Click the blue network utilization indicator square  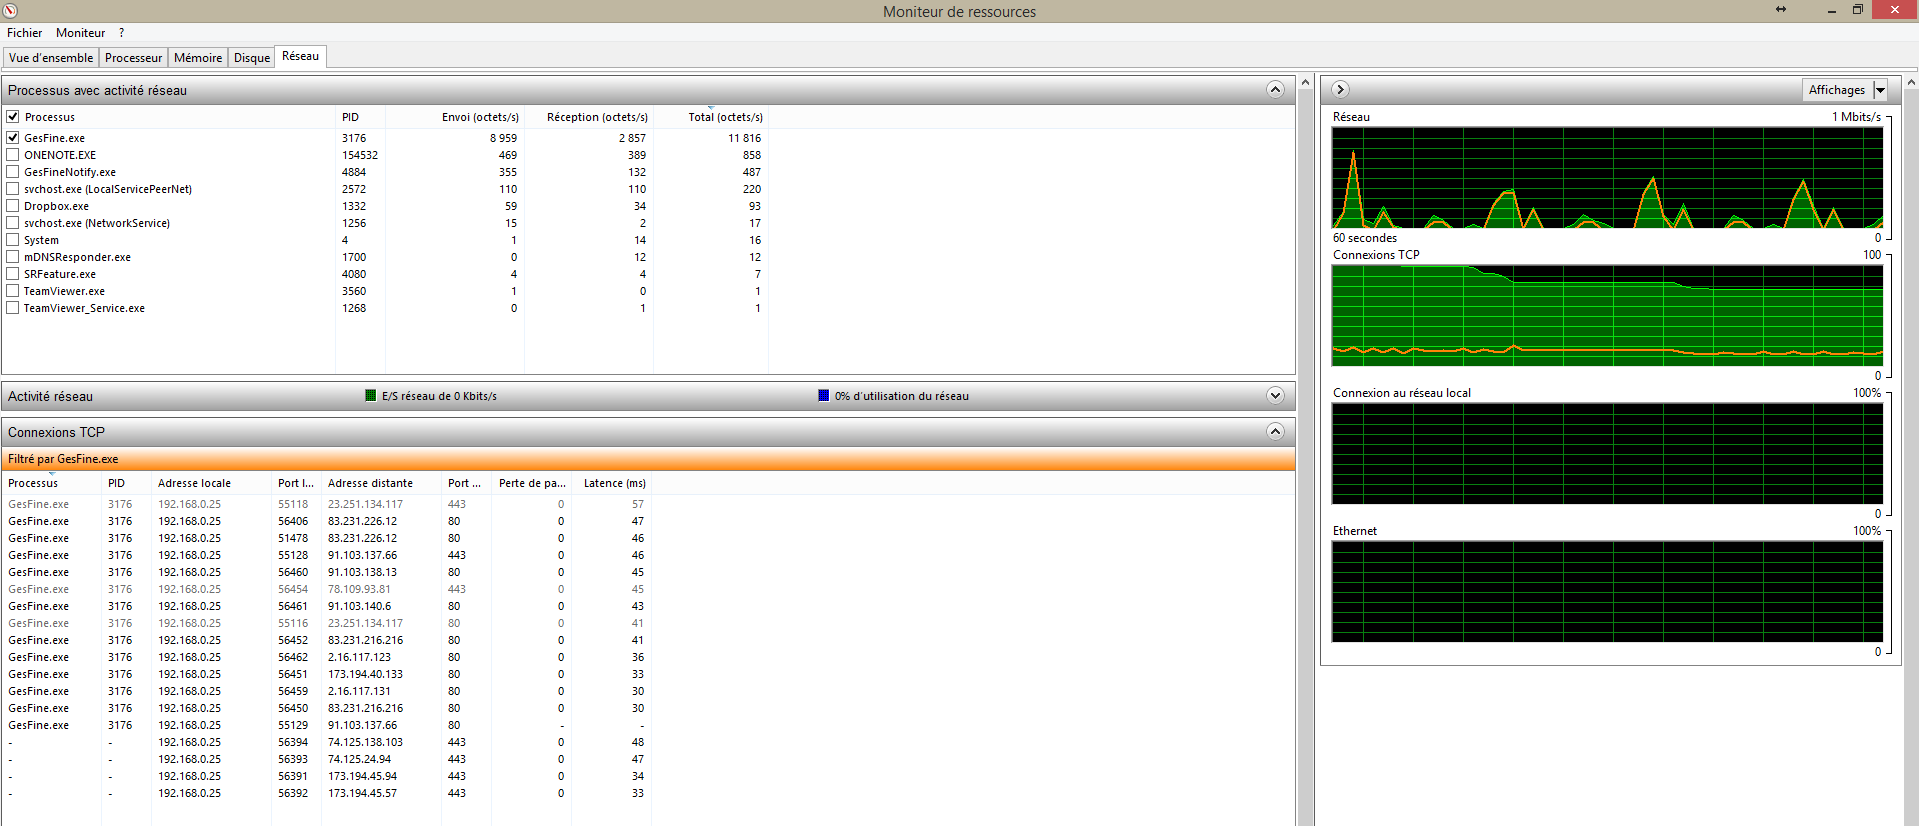coord(824,396)
